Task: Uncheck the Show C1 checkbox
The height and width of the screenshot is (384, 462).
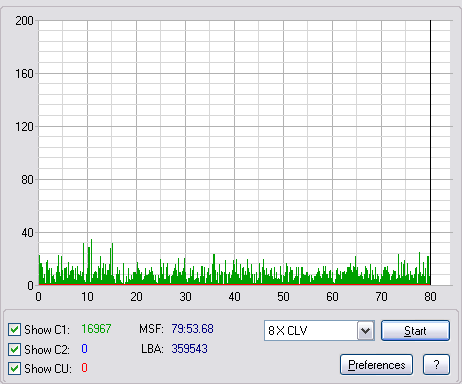Action: [x=14, y=330]
